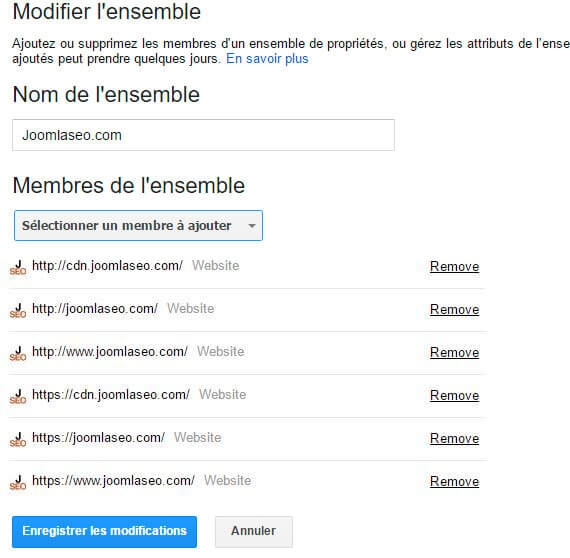Remove http://www.joomlaseo.com/ member

[454, 352]
